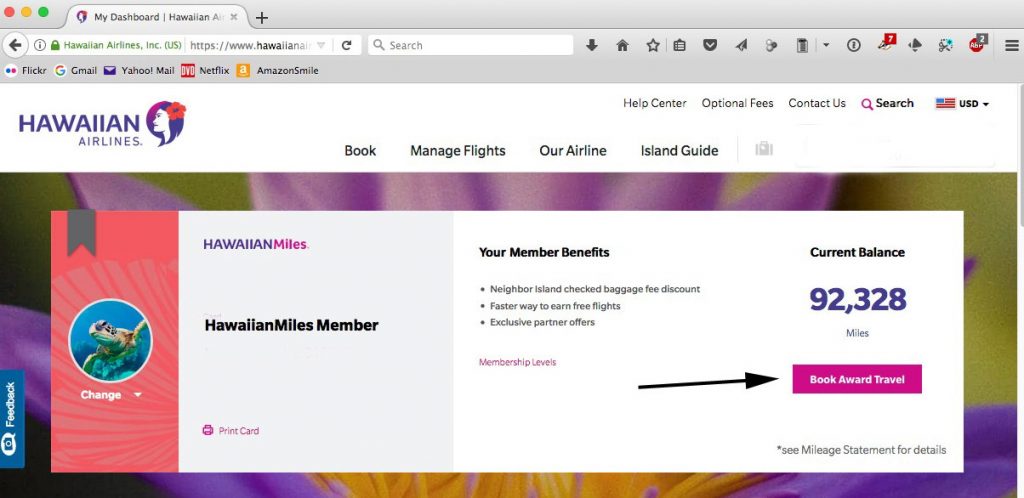This screenshot has height=498, width=1024.
Task: Open the Contact Us link
Action: click(x=817, y=103)
